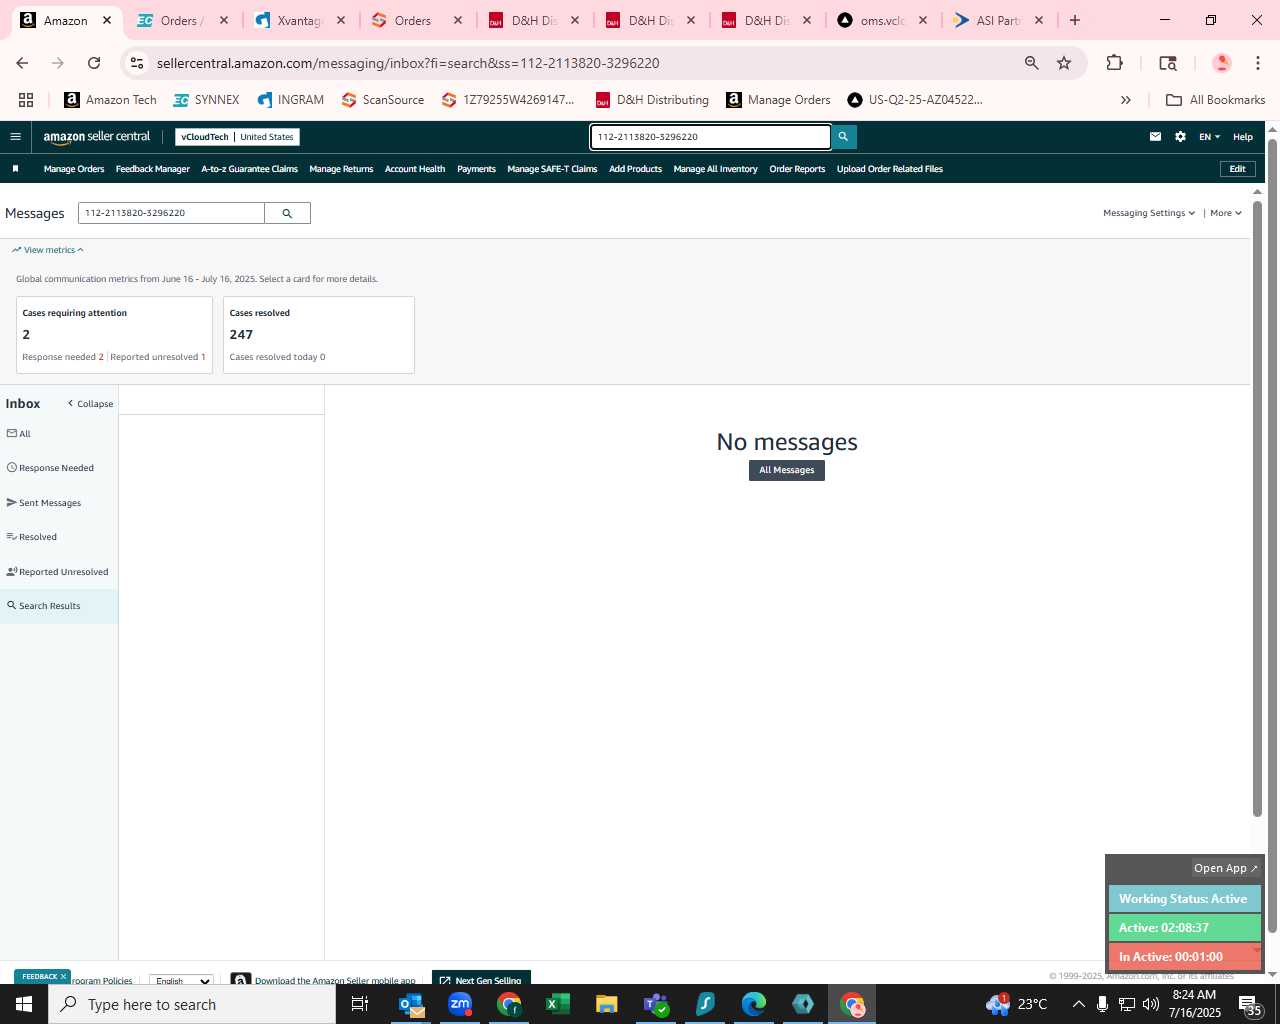Viewport: 1280px width, 1024px height.
Task: Switch to the oms.vclc browser tab
Action: click(883, 20)
